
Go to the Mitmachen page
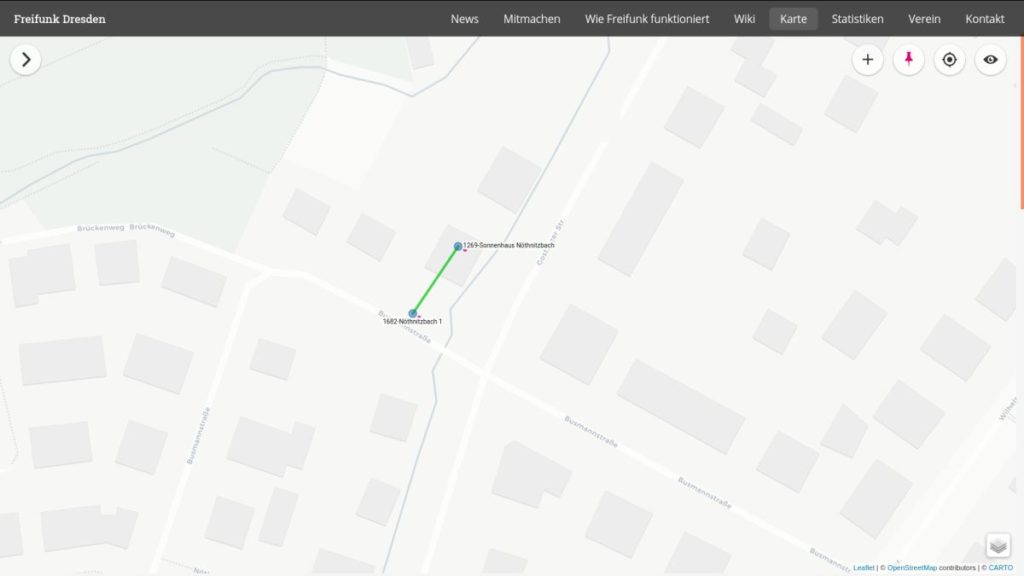pos(531,19)
